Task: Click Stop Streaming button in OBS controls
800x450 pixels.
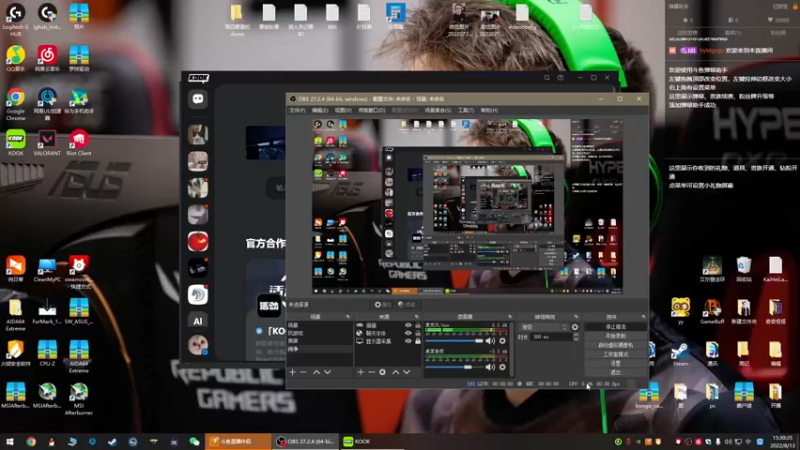Action: (x=616, y=327)
